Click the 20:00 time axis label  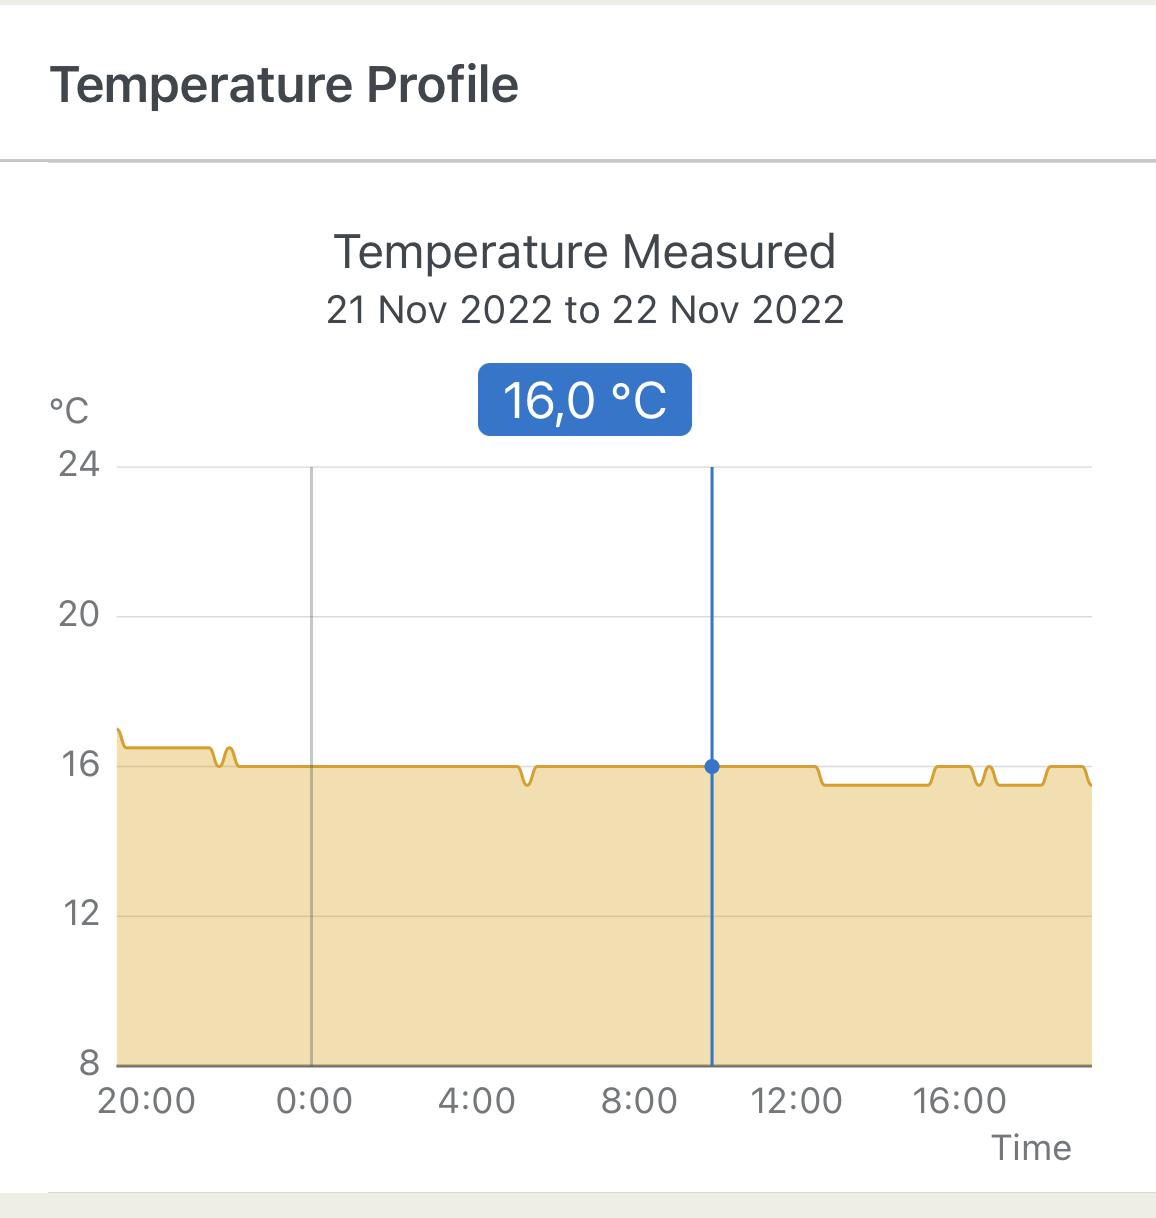[146, 1101]
